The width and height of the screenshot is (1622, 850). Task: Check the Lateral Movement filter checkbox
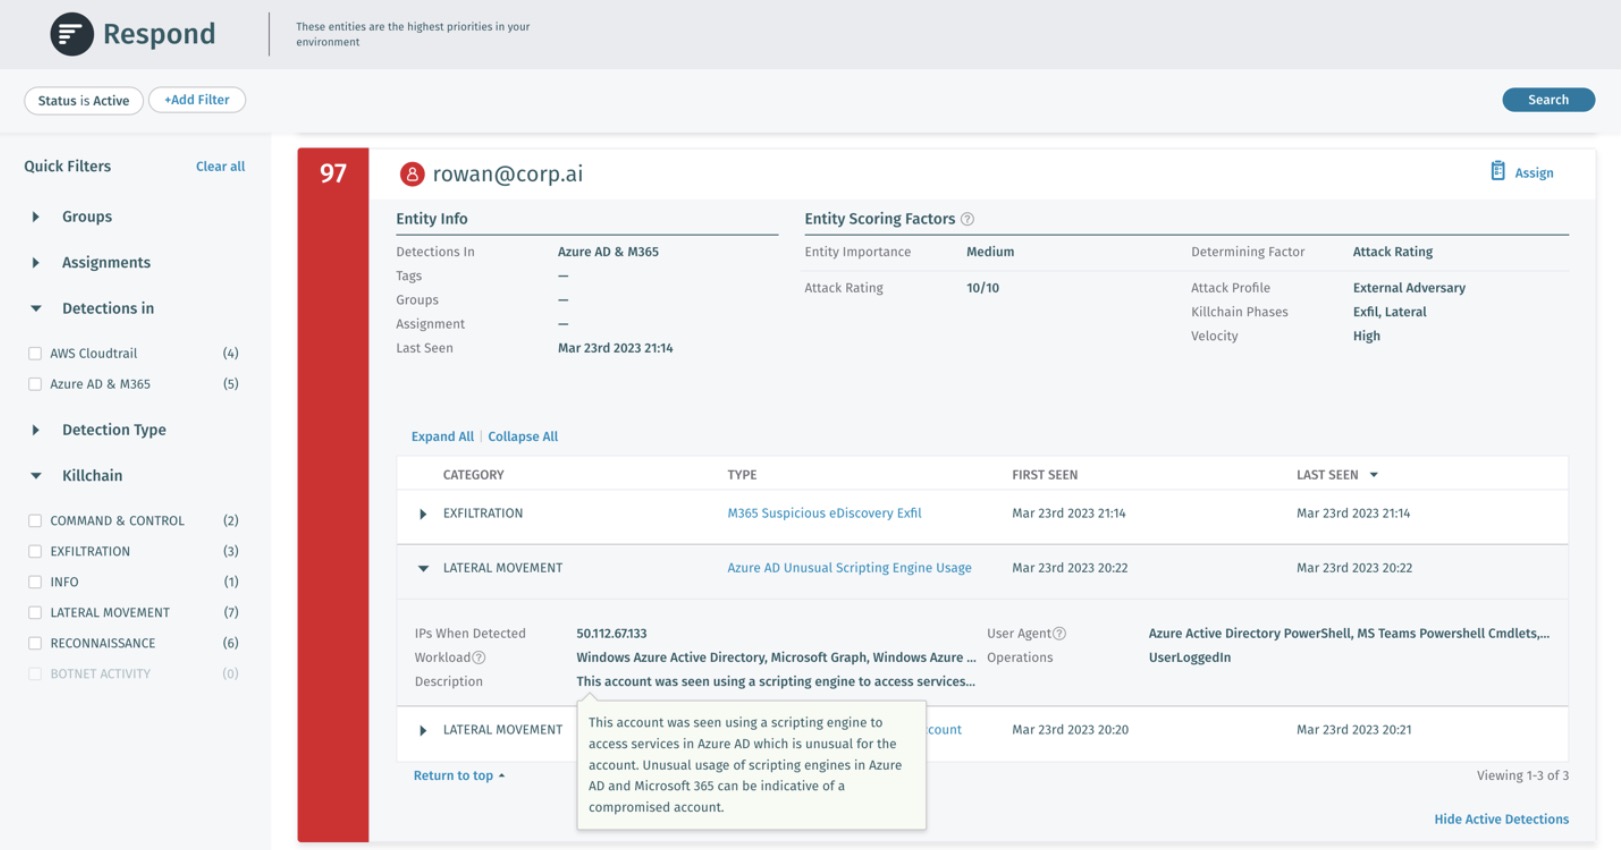point(35,613)
